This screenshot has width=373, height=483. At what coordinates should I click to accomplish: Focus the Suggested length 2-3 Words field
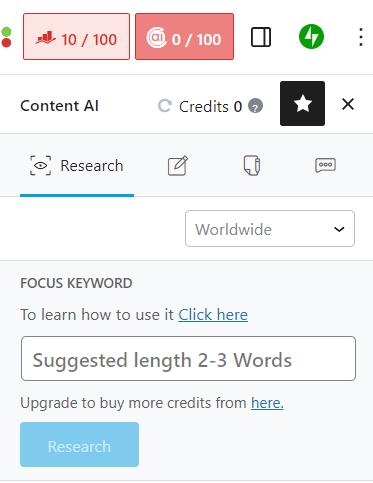(188, 359)
